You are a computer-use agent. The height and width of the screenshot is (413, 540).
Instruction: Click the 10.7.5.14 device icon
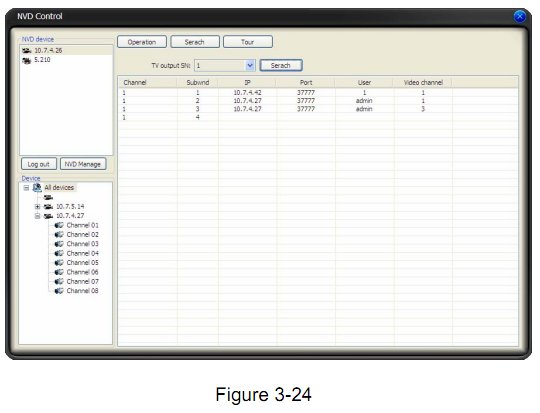pos(49,207)
